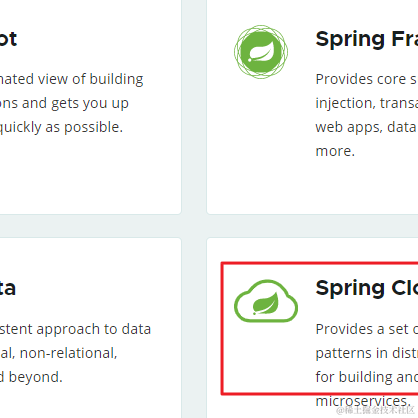The width and height of the screenshot is (418, 418).
Task: Click the "Provides a set" description line
Action: pyautogui.click(x=366, y=329)
